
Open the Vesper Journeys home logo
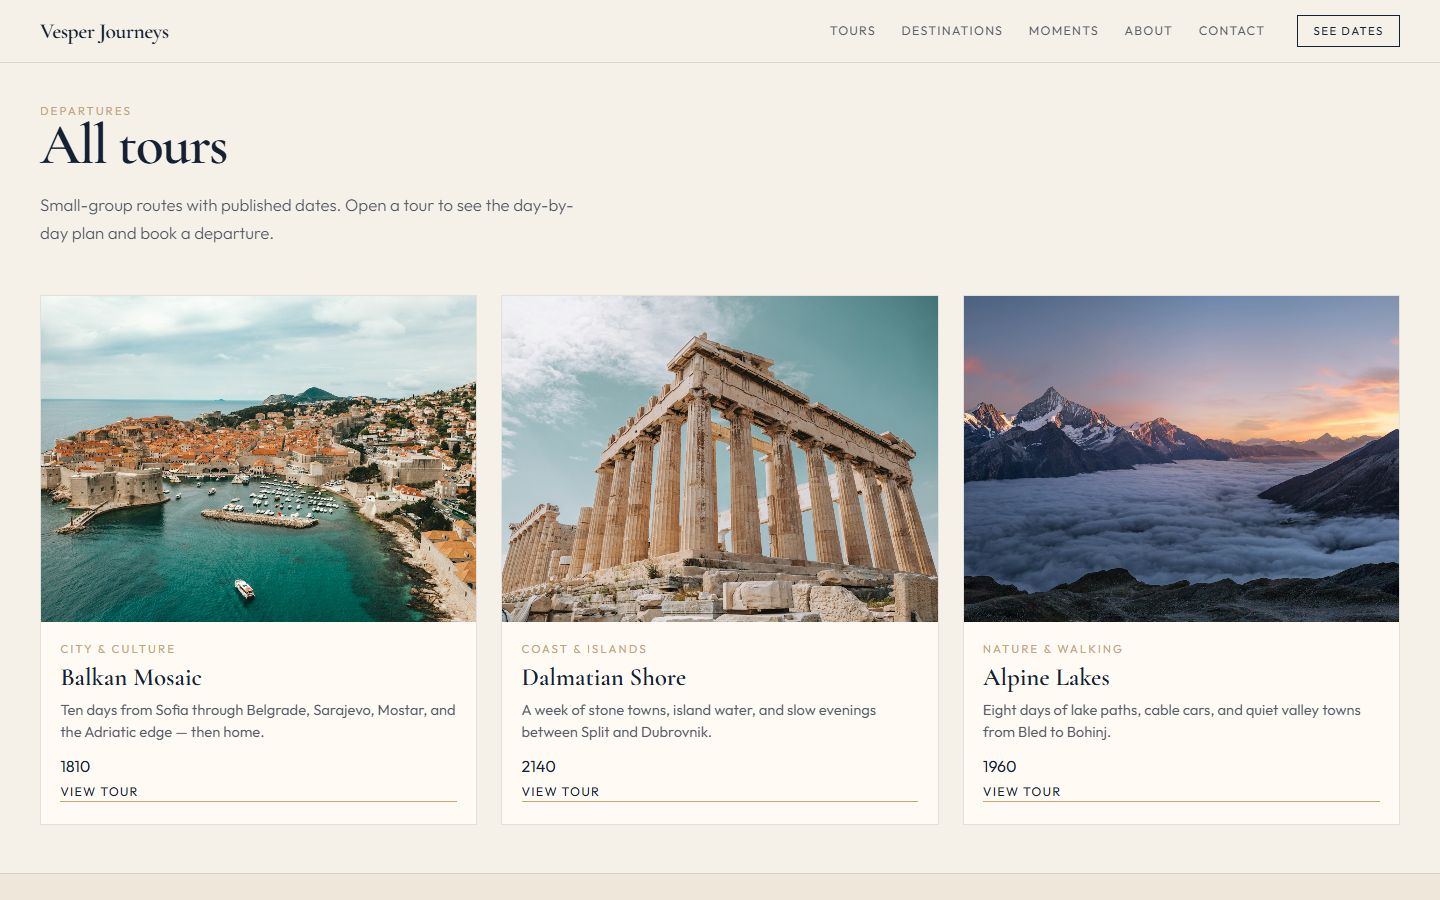pos(104,32)
